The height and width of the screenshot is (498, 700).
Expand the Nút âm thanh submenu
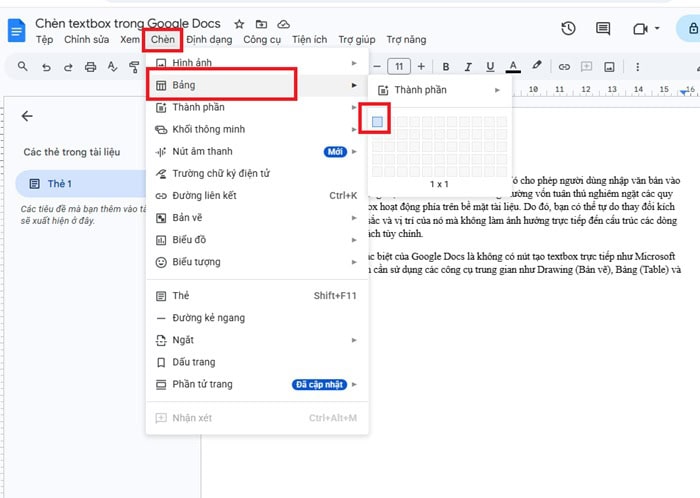tap(257, 151)
